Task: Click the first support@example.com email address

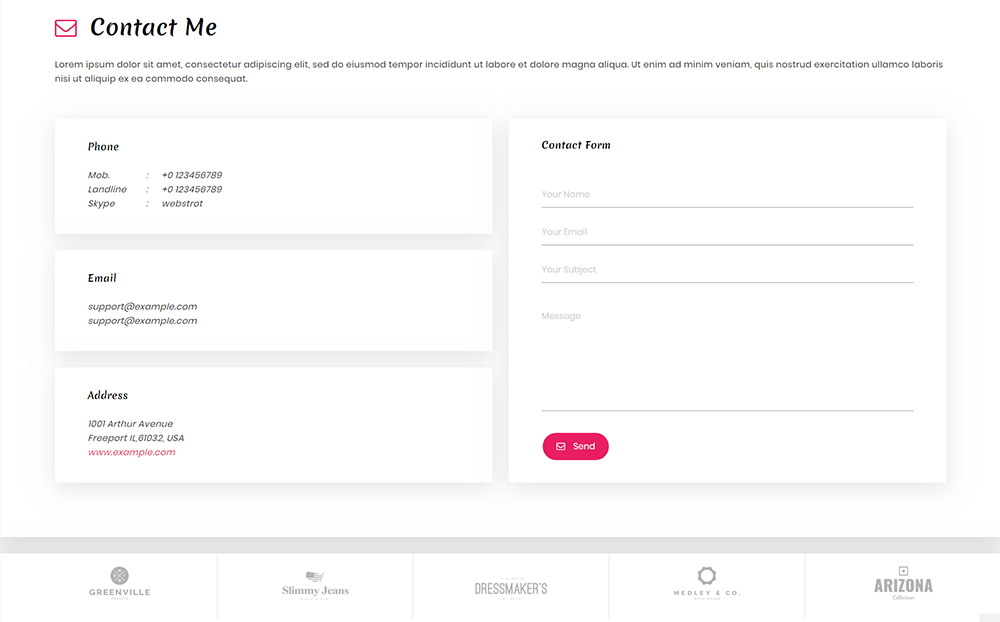Action: 142,307
